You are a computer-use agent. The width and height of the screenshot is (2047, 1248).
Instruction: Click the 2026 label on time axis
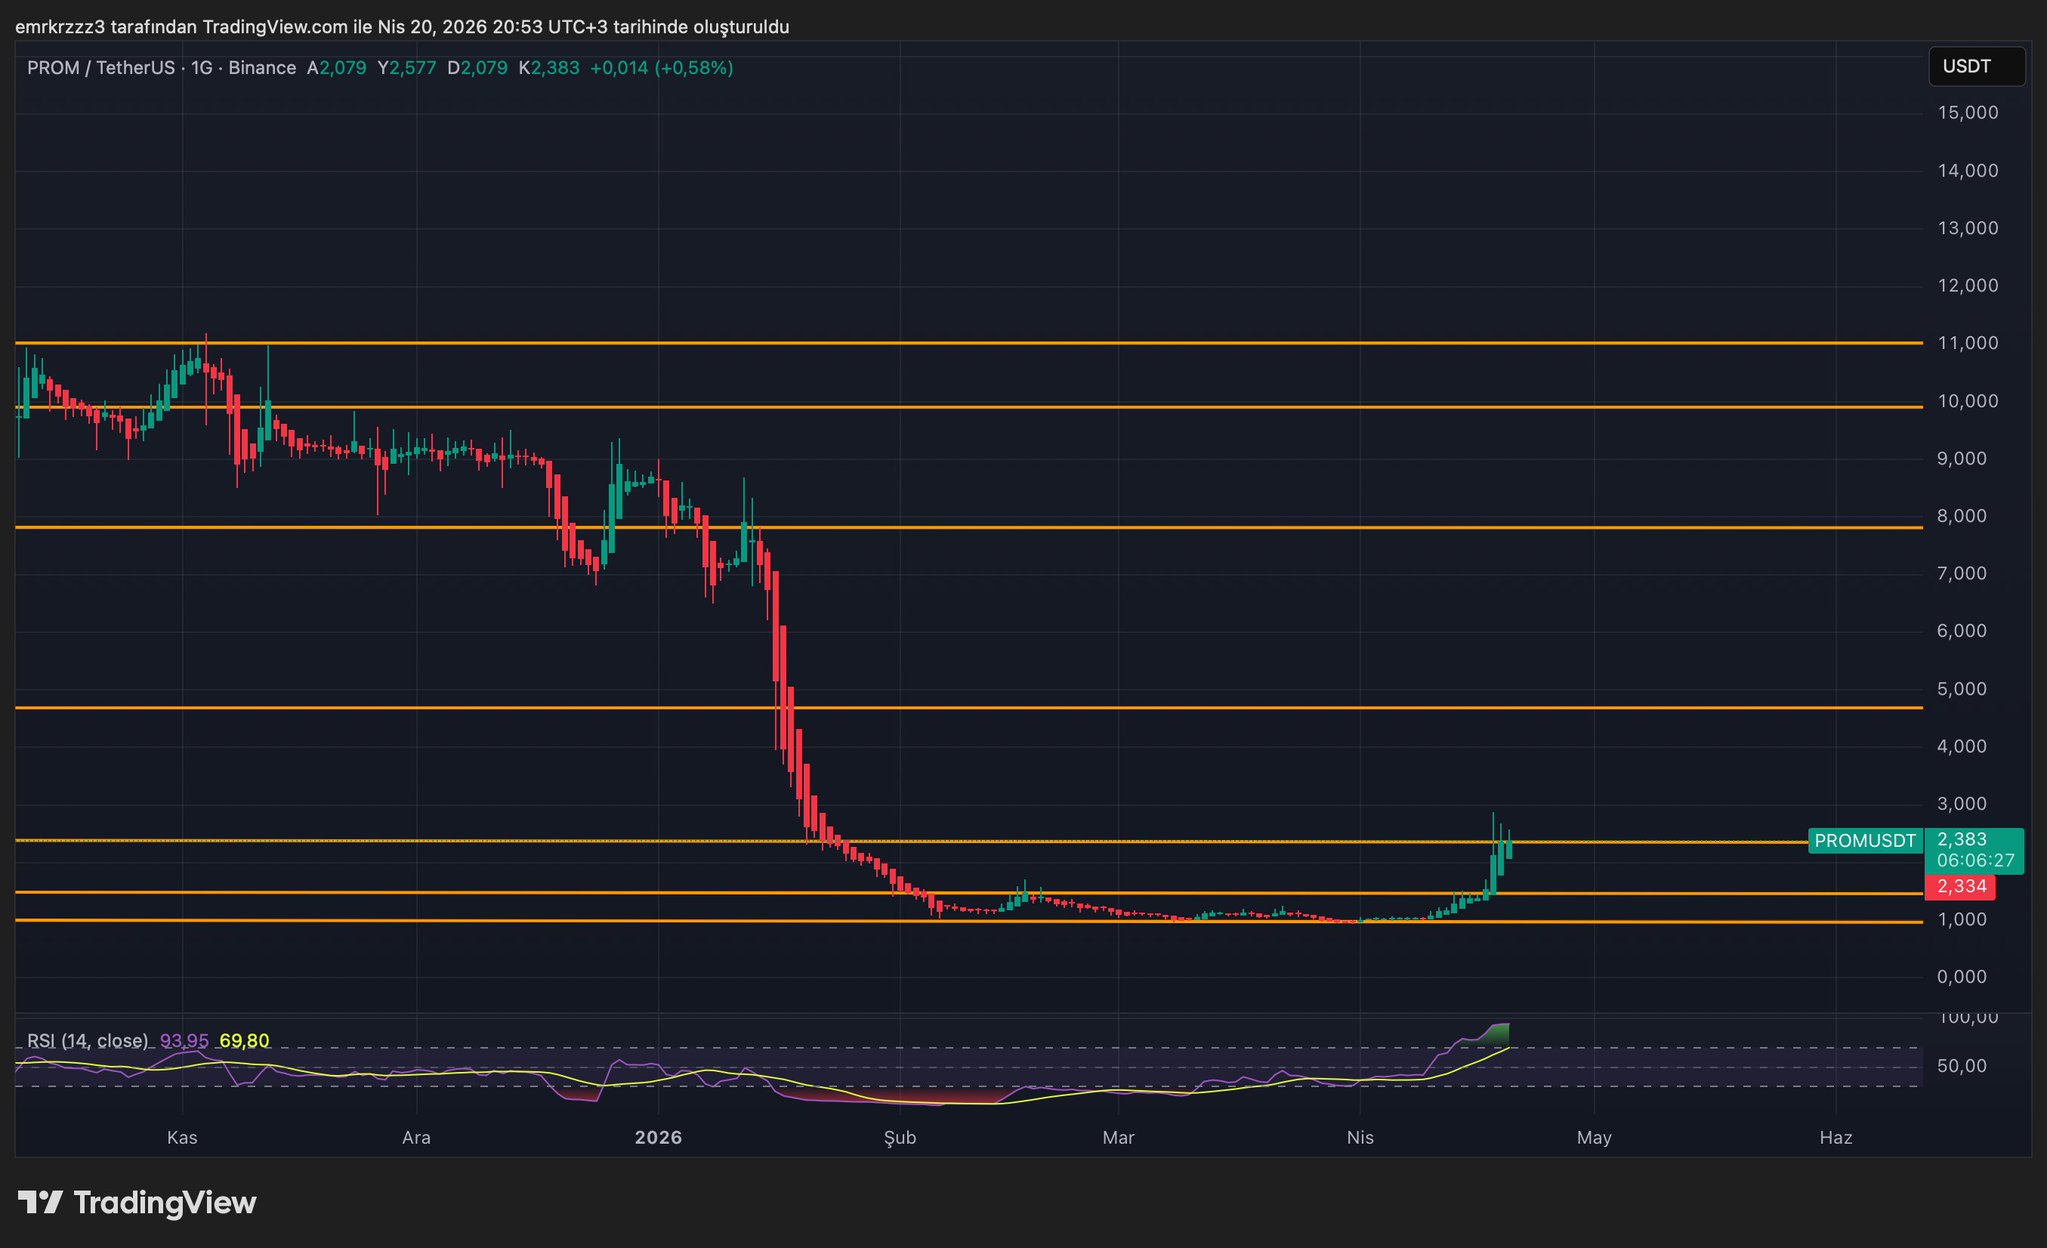tap(659, 1138)
